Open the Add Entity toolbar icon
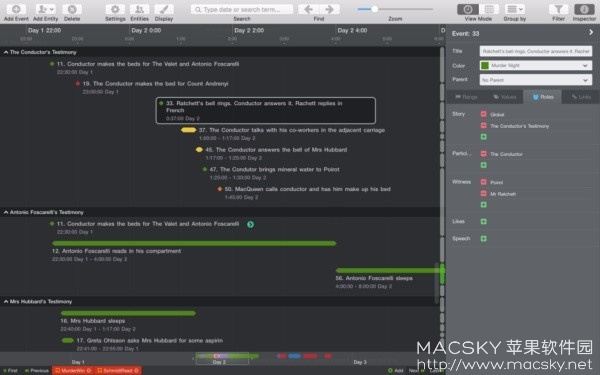 coord(46,9)
